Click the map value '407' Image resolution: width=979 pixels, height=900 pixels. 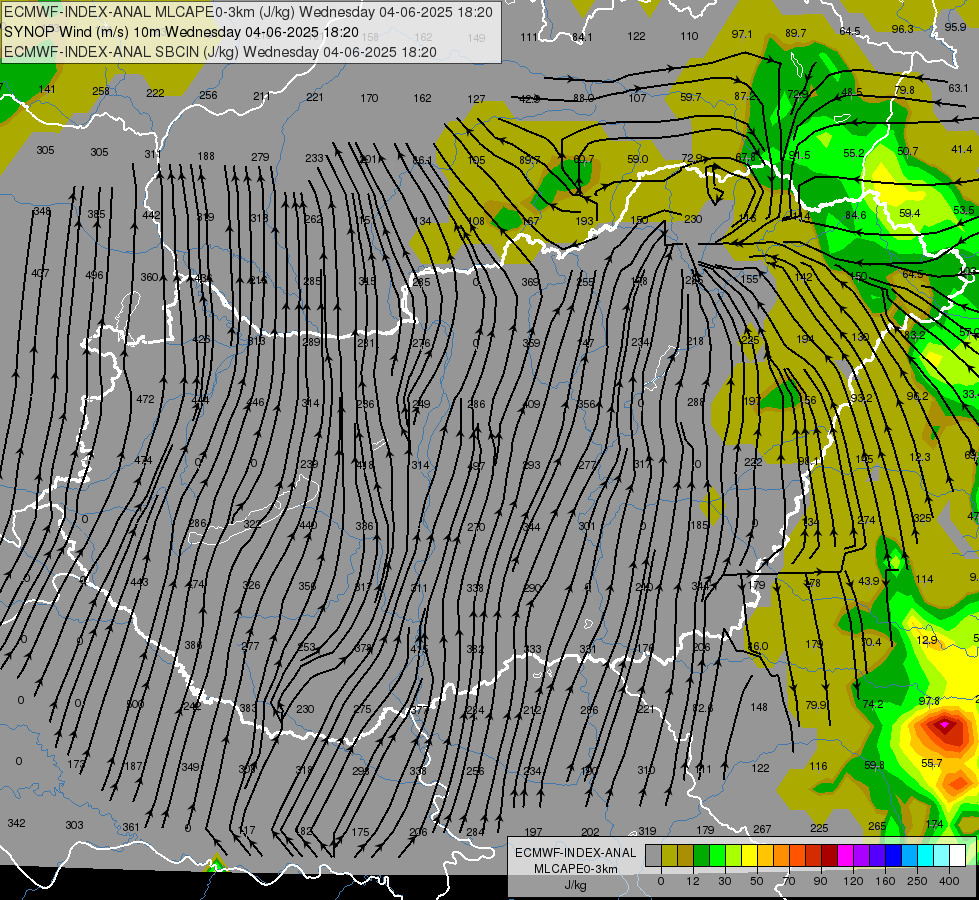tap(40, 273)
